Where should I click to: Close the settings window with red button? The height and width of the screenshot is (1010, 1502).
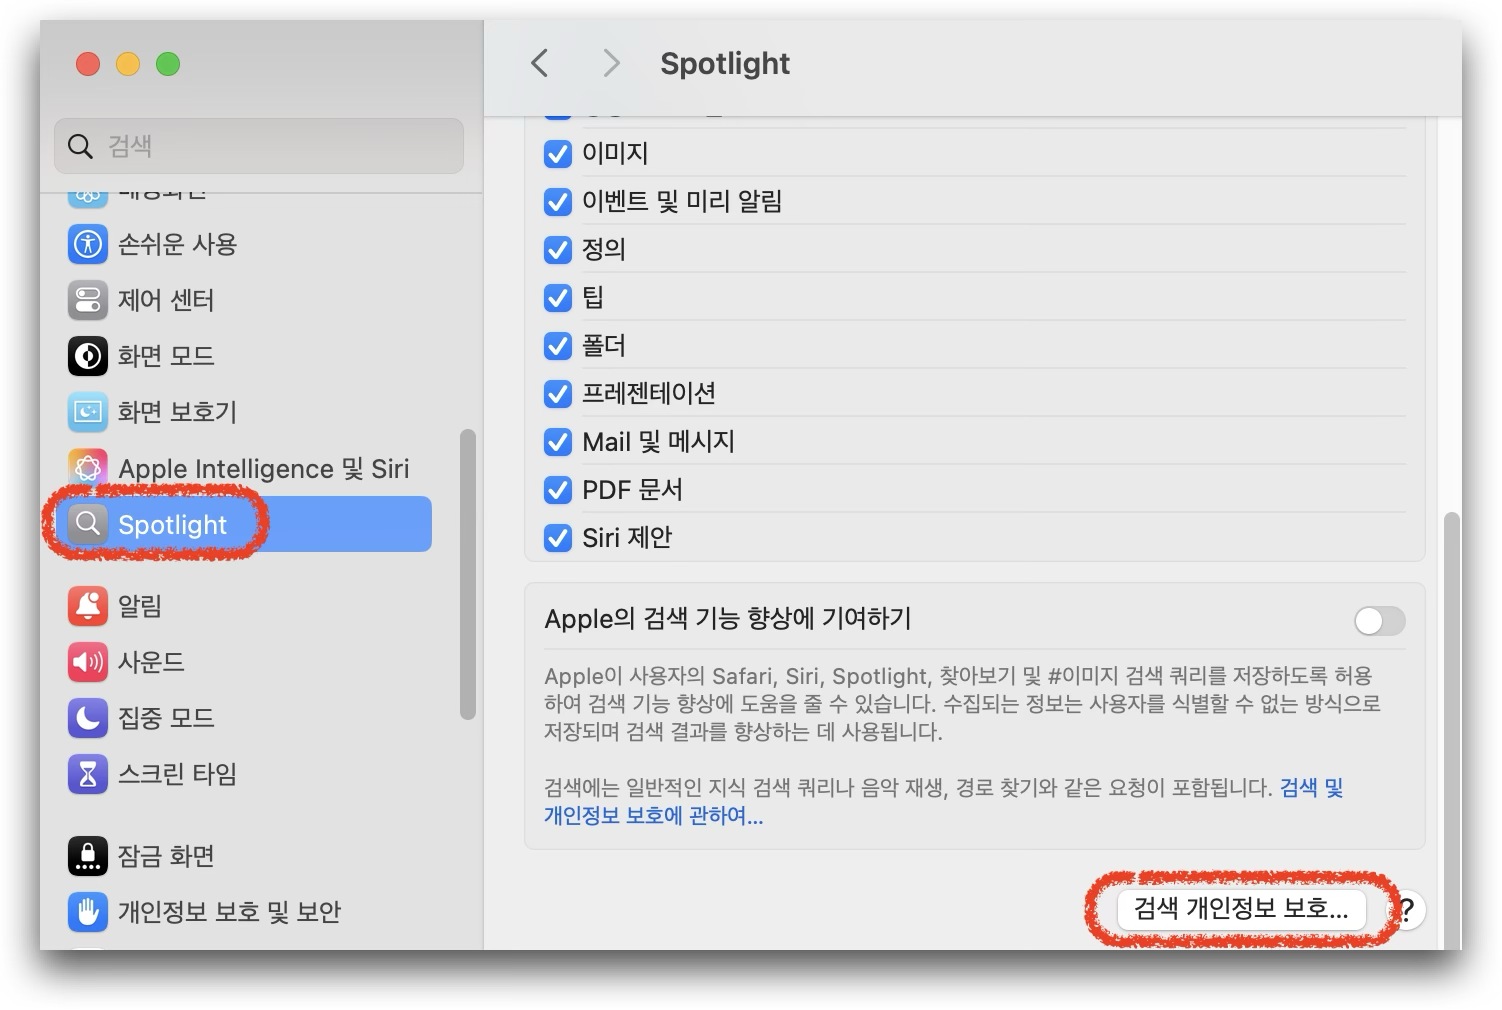tap(88, 64)
